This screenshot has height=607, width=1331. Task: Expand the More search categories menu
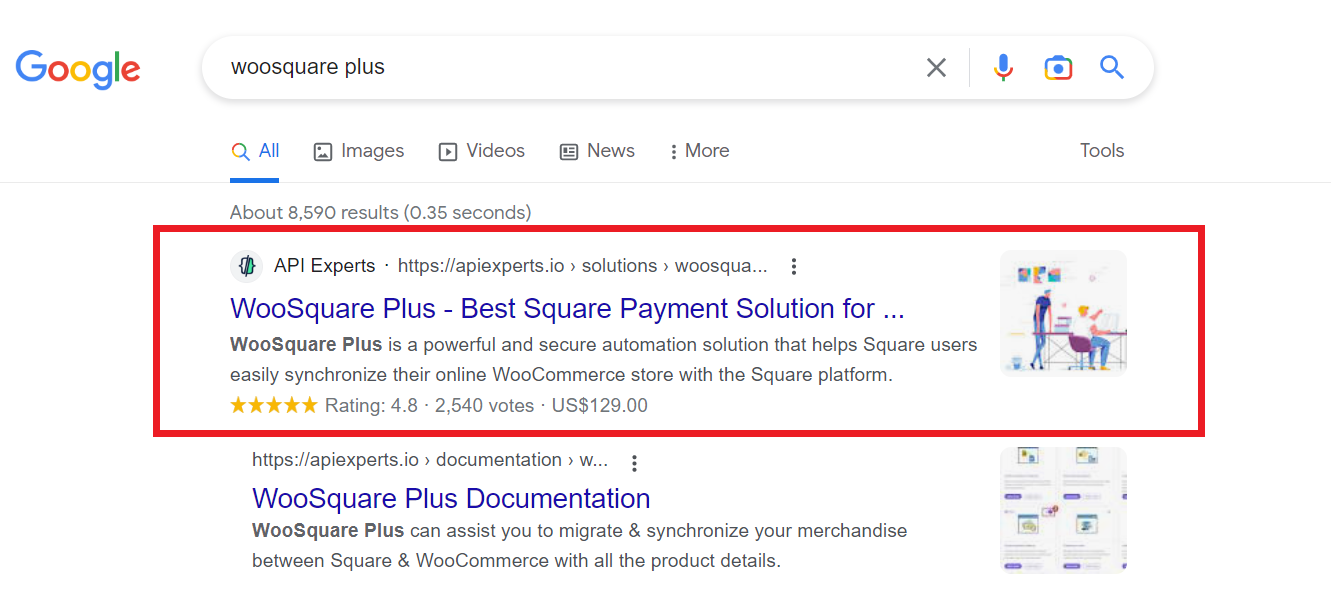[x=699, y=151]
